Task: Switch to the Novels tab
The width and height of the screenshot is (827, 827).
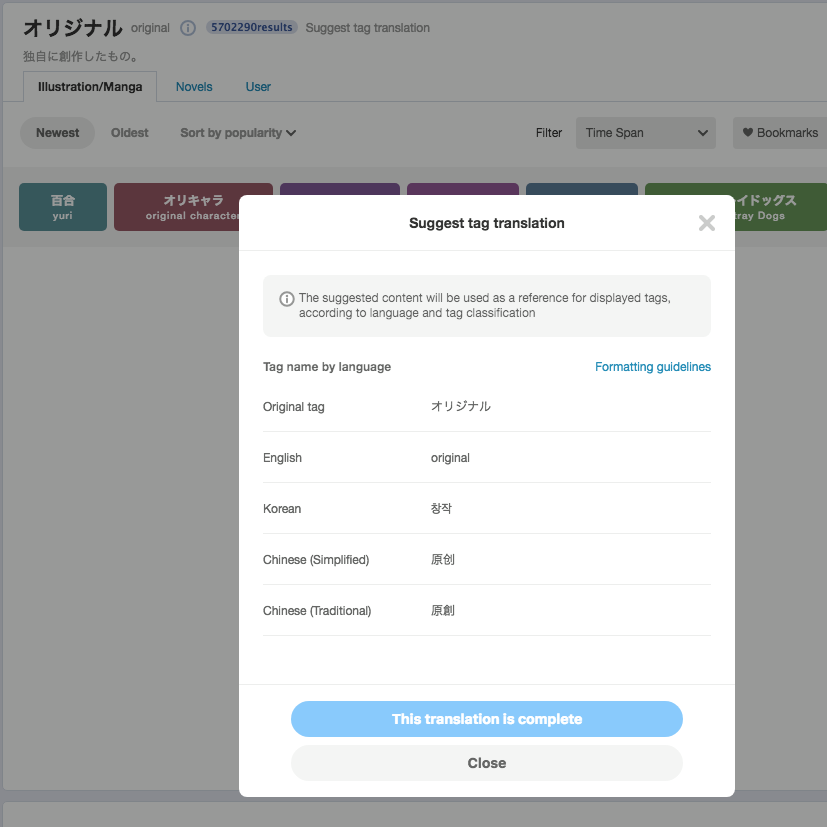Action: pos(194,86)
